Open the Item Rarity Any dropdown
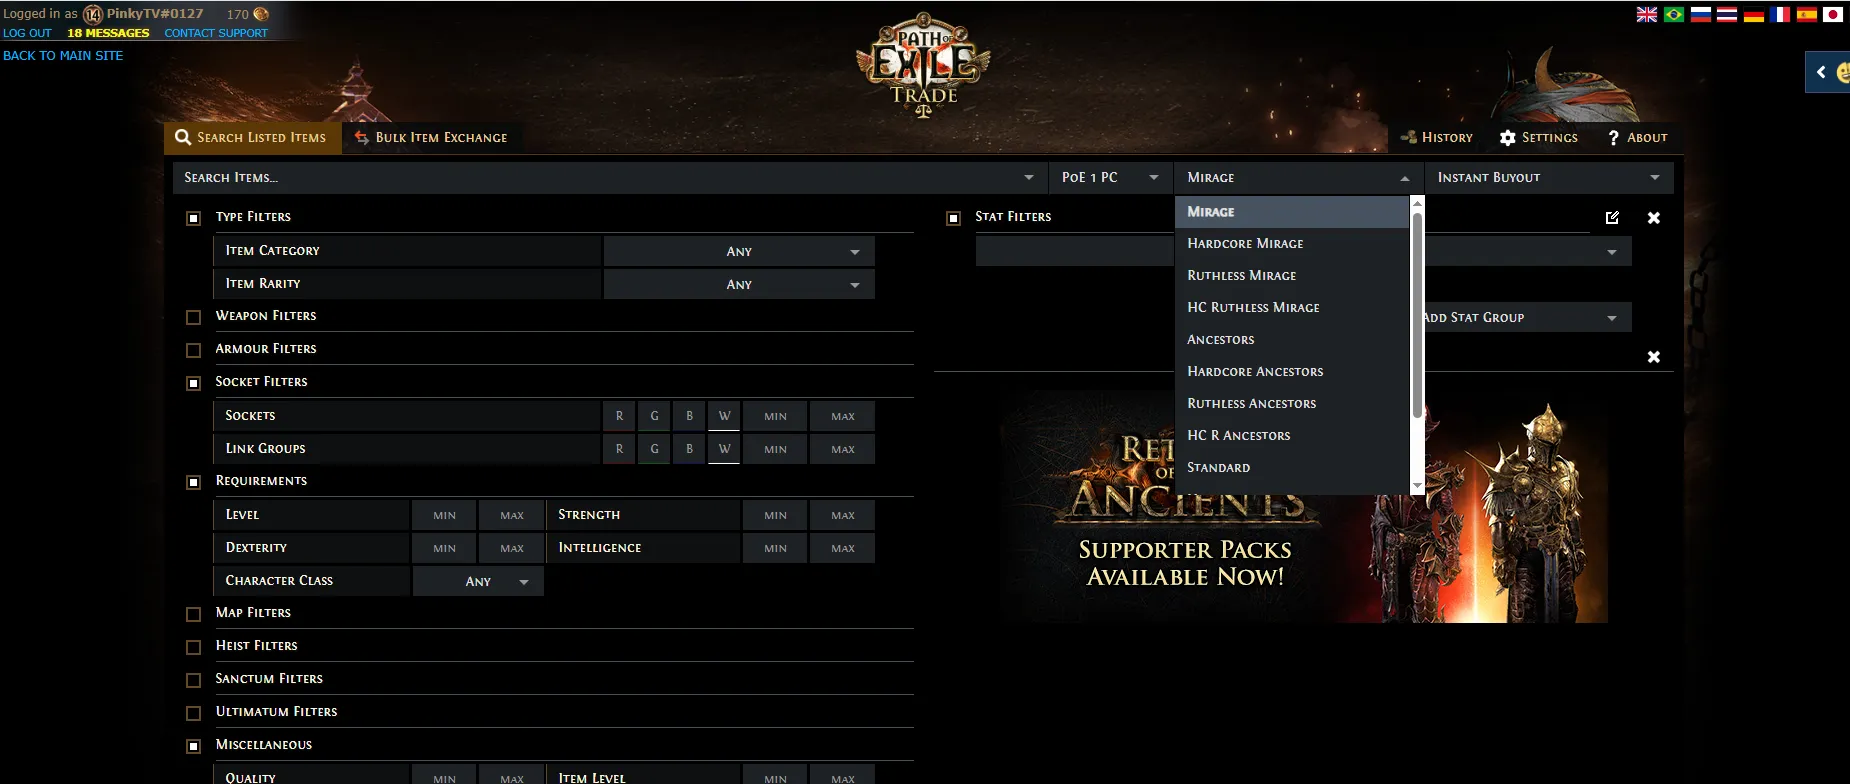The height and width of the screenshot is (784, 1850). point(739,284)
